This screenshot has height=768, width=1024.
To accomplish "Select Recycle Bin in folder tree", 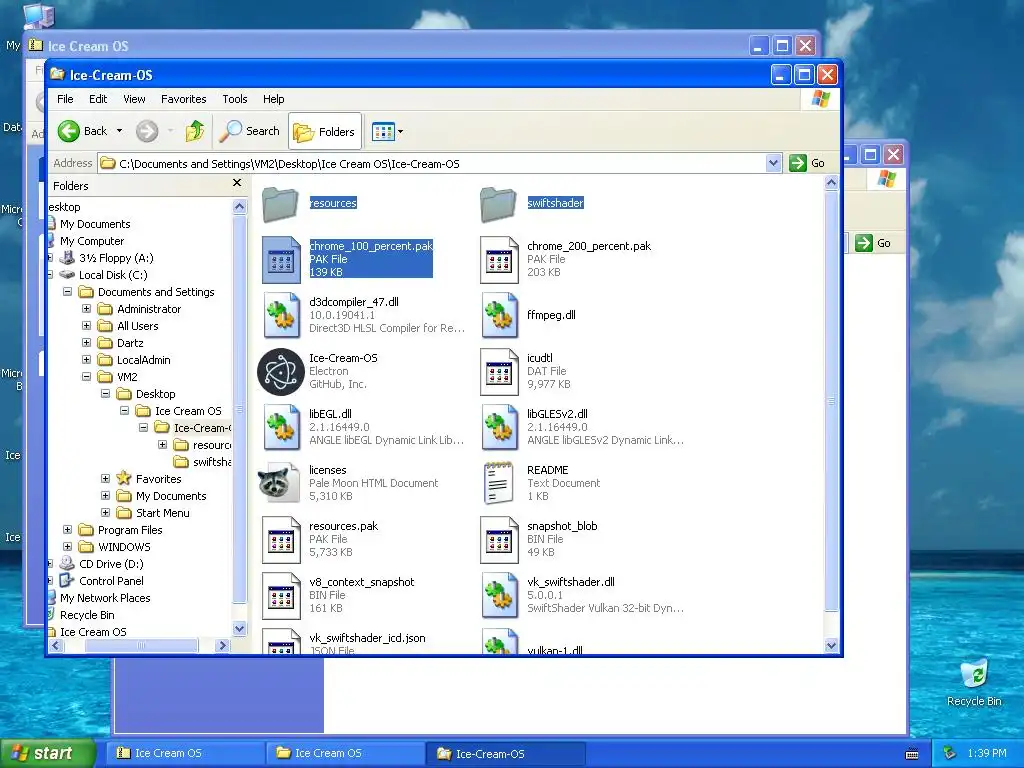I will [87, 615].
